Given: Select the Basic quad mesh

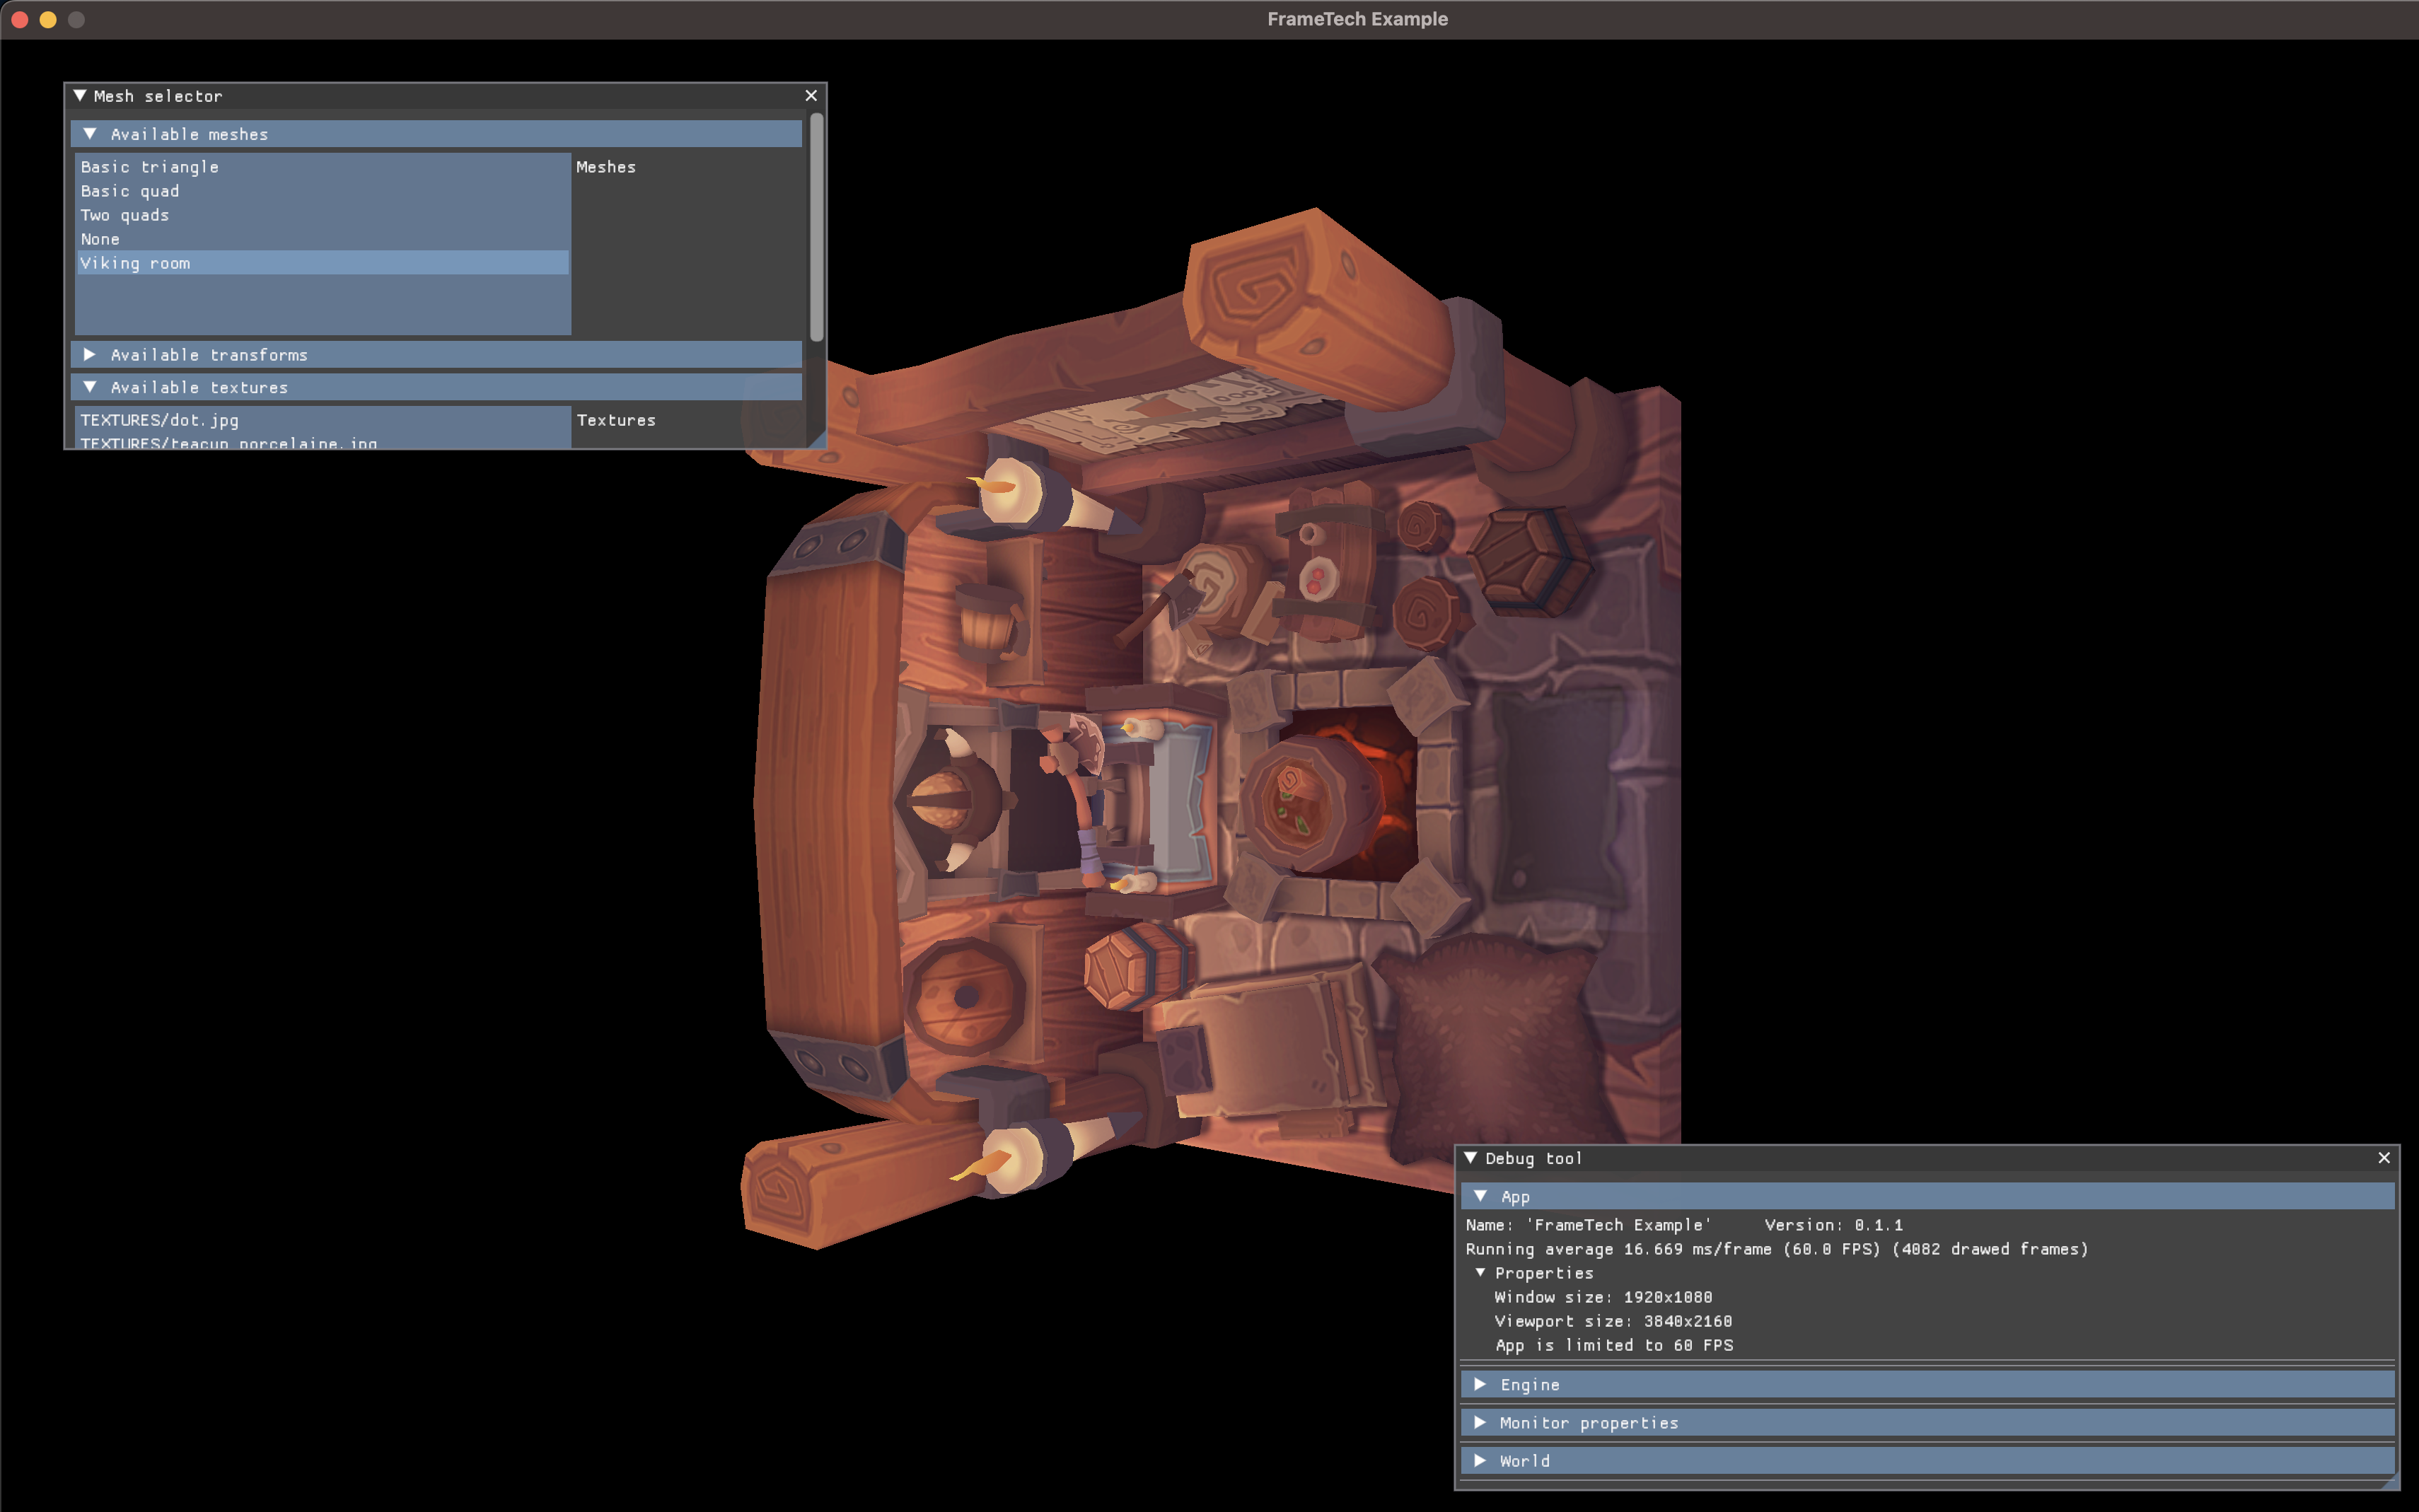Looking at the screenshot, I should pos(322,191).
